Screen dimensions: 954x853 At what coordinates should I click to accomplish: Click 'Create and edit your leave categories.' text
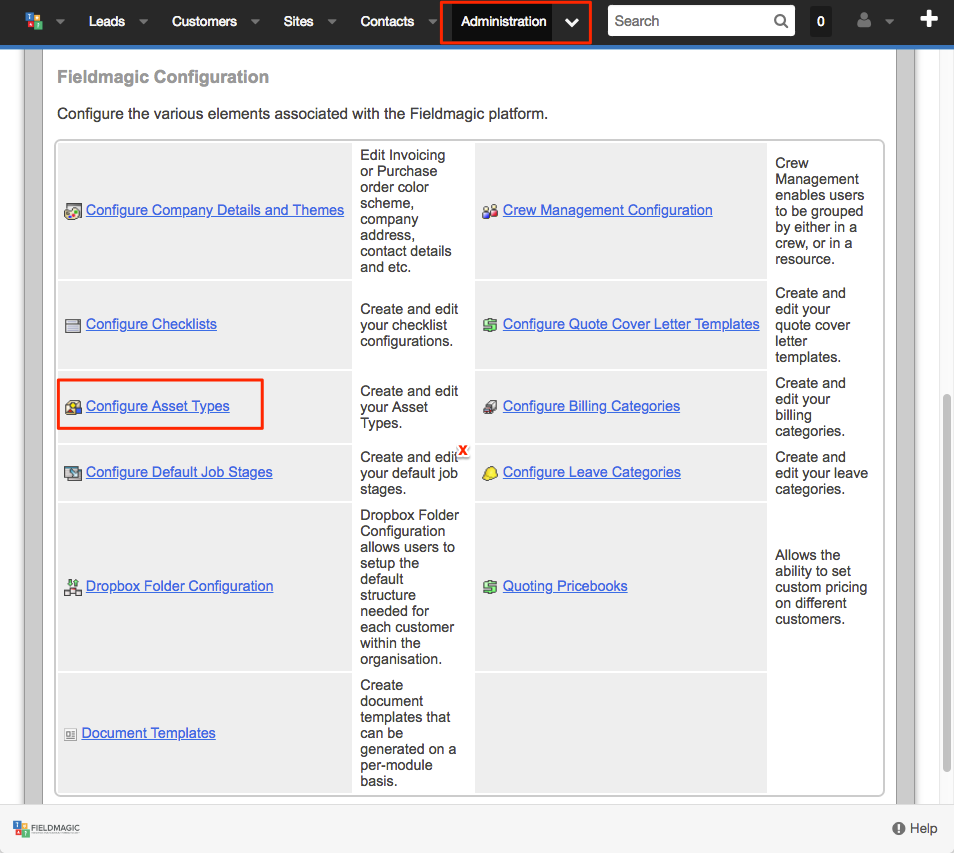pyautogui.click(x=821, y=473)
